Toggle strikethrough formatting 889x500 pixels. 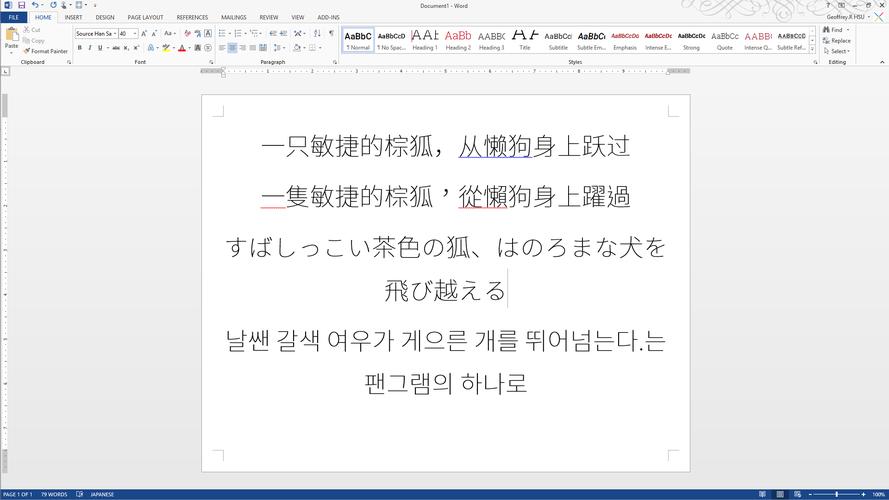[116, 48]
